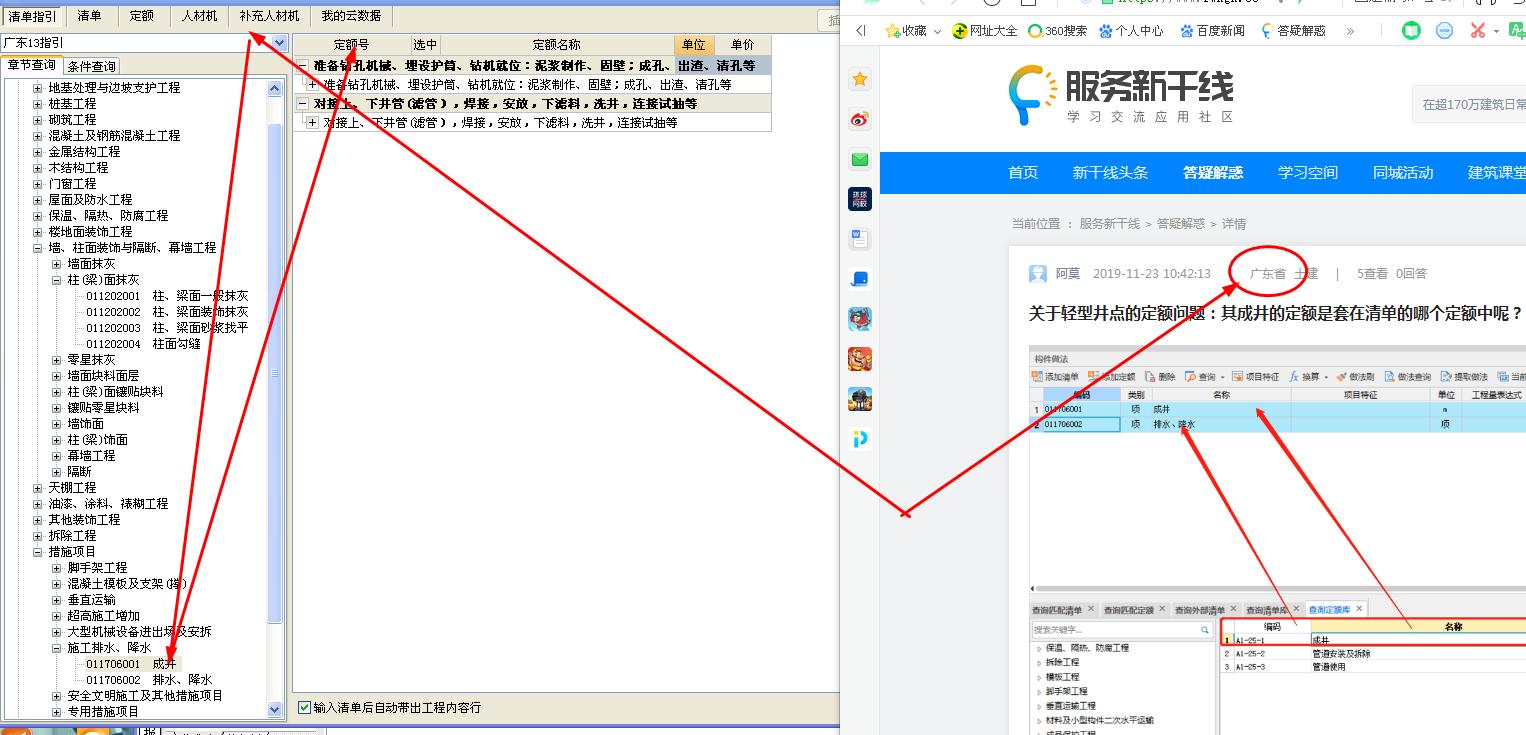
Task: Expand the 桩基工程 tree node
Action: pyautogui.click(x=38, y=104)
